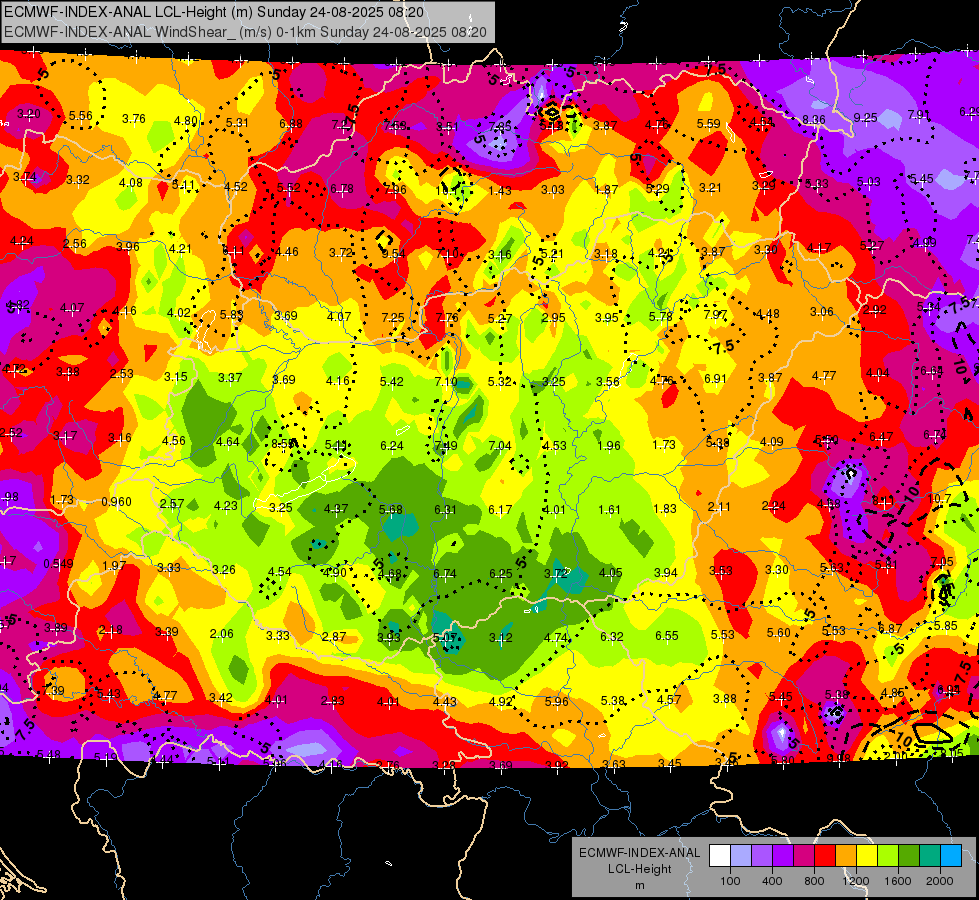The width and height of the screenshot is (979, 900).
Task: Click the wind shear value 6.88
Action: click(291, 124)
